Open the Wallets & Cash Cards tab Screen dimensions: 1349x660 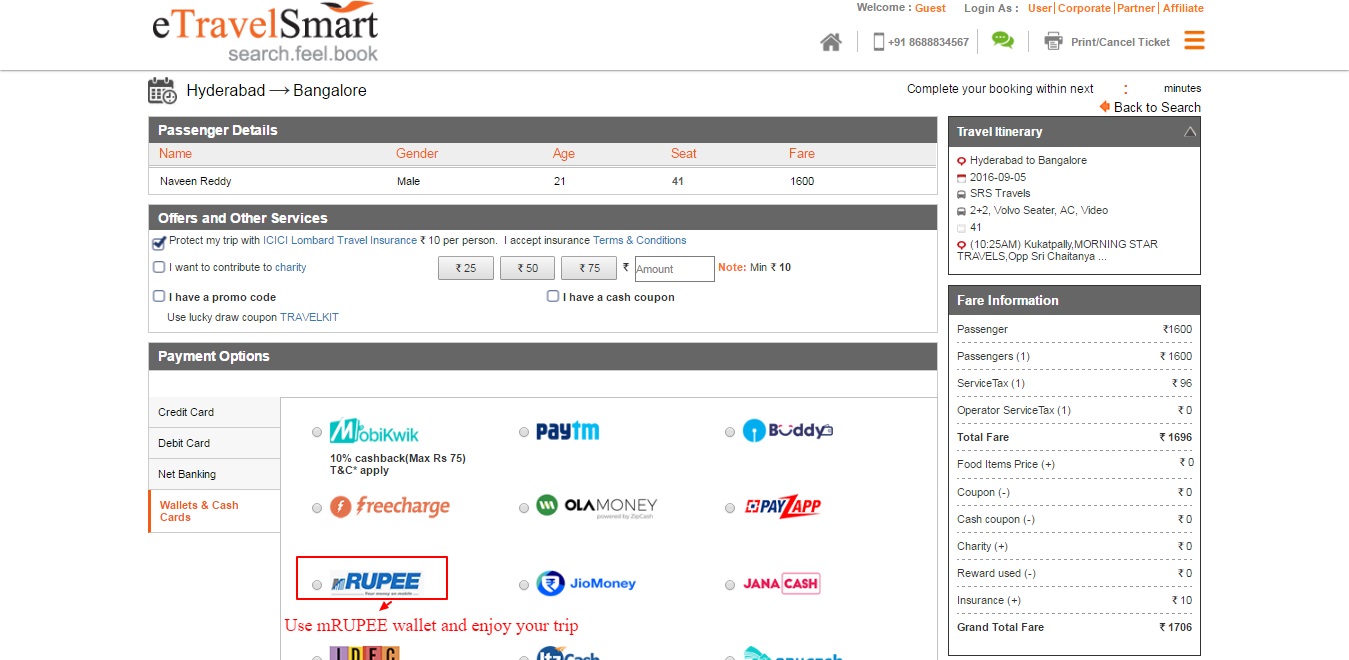[x=214, y=511]
